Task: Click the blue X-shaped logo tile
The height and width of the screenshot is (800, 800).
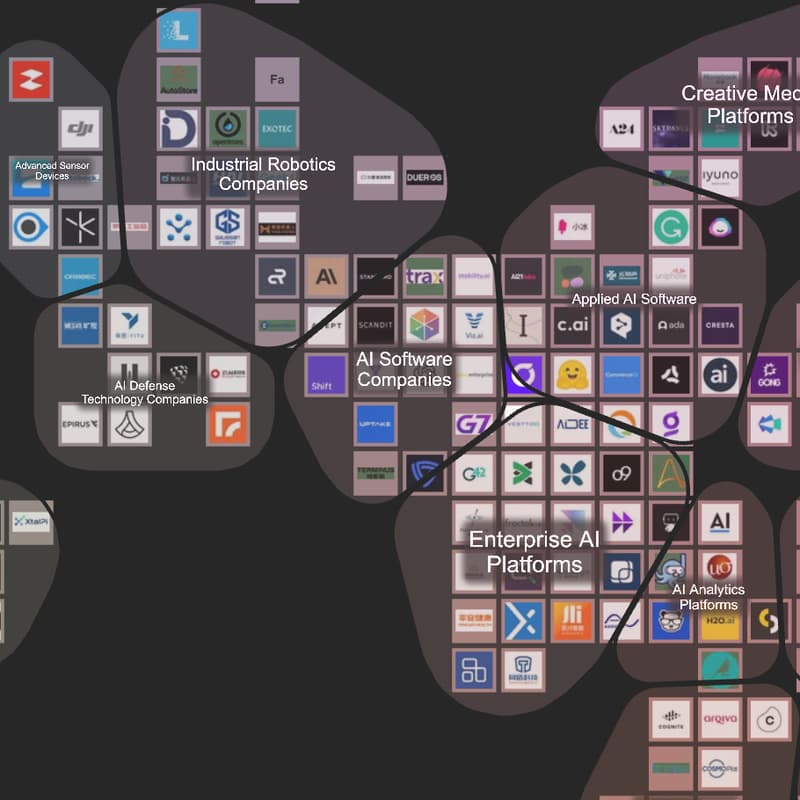Action: click(523, 620)
